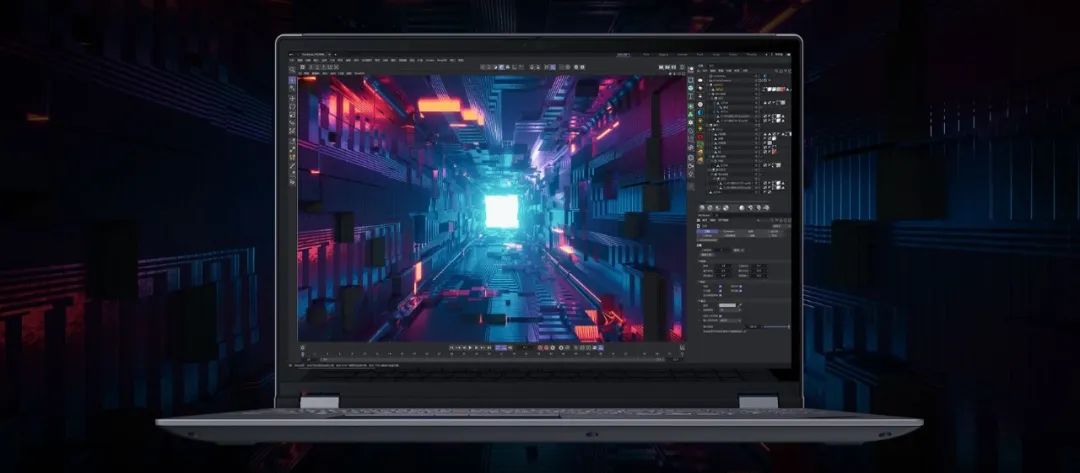This screenshot has height=473, width=1080.
Task: Click on the timeline frame ruler
Action: click(x=490, y=354)
